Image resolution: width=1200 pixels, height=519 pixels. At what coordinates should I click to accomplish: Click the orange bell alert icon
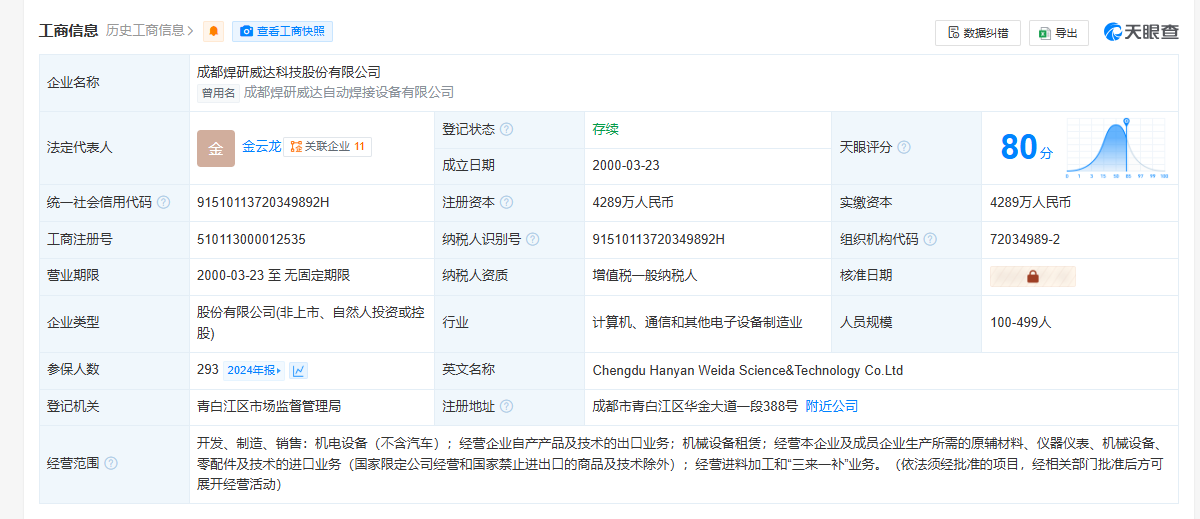[x=213, y=32]
